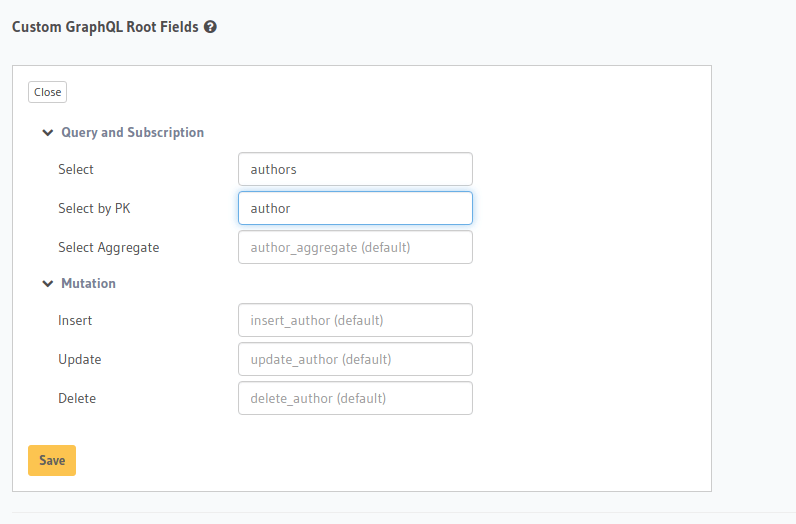Screen dimensions: 796x524
Task: Click the insert_author default input field
Action: point(355,320)
